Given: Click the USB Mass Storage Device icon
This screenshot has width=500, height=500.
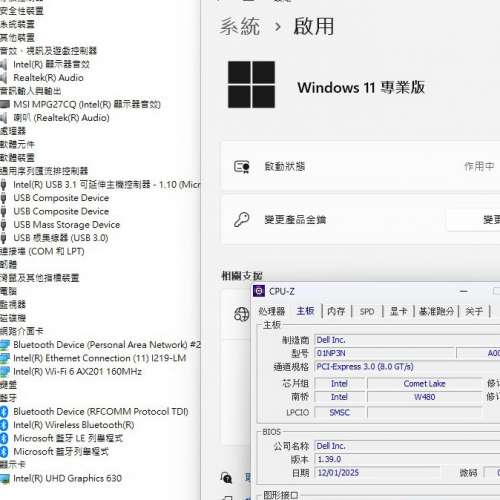Looking at the screenshot, I should (3, 224).
